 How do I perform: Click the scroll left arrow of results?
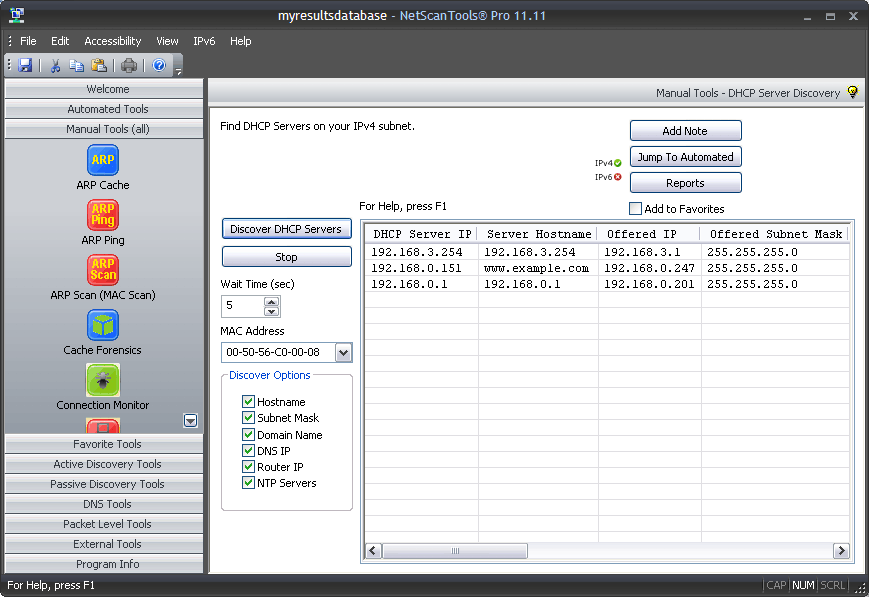(373, 550)
